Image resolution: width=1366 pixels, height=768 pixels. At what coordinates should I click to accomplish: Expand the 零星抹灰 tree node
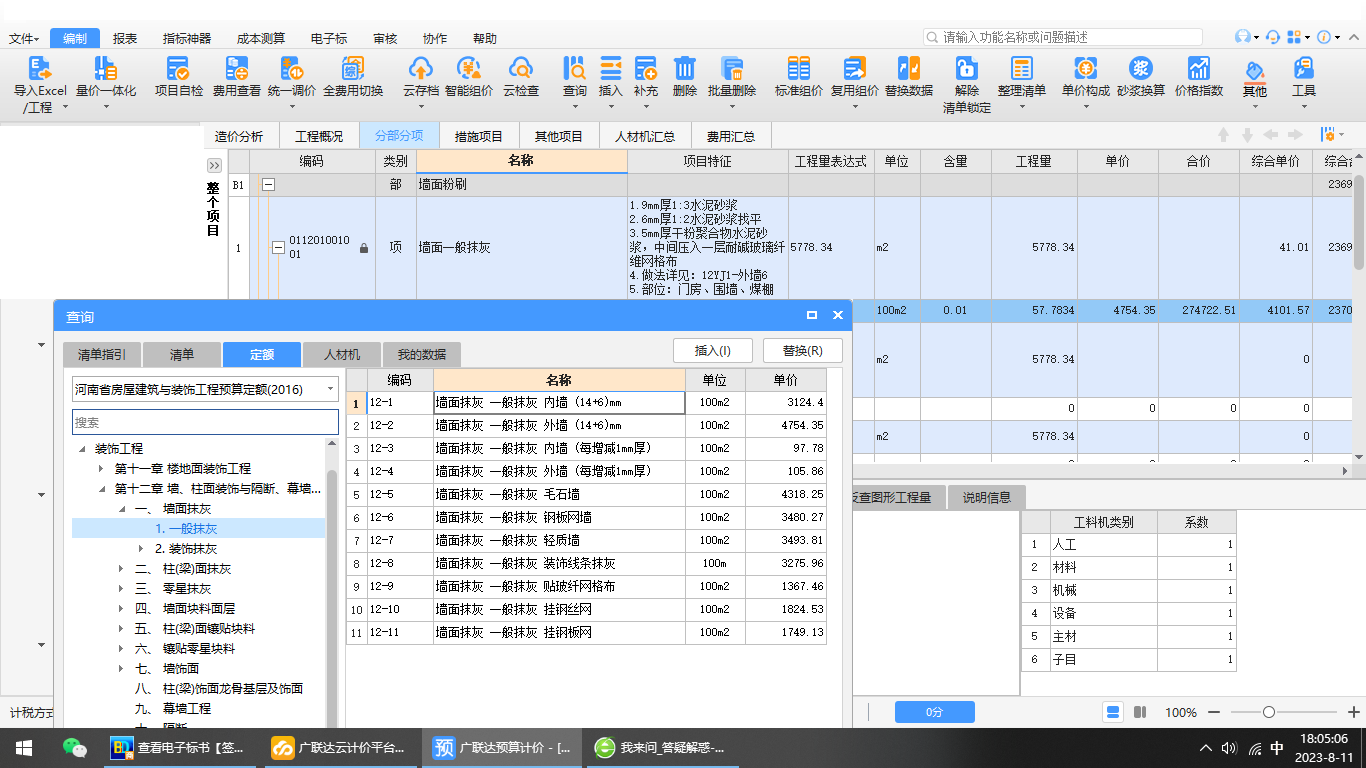point(120,589)
